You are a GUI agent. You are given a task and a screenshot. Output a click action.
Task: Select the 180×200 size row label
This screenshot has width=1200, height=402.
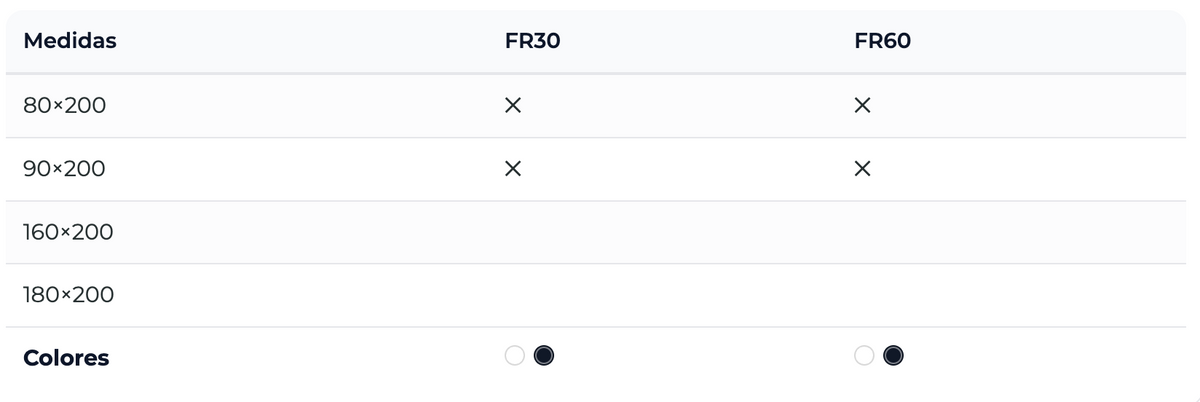pos(68,296)
